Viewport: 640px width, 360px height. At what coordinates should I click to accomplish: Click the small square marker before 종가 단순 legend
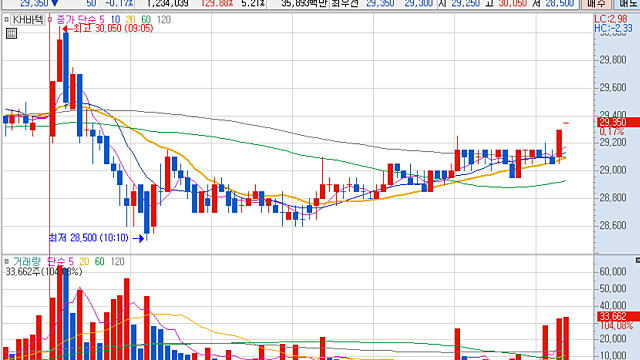tap(49, 20)
